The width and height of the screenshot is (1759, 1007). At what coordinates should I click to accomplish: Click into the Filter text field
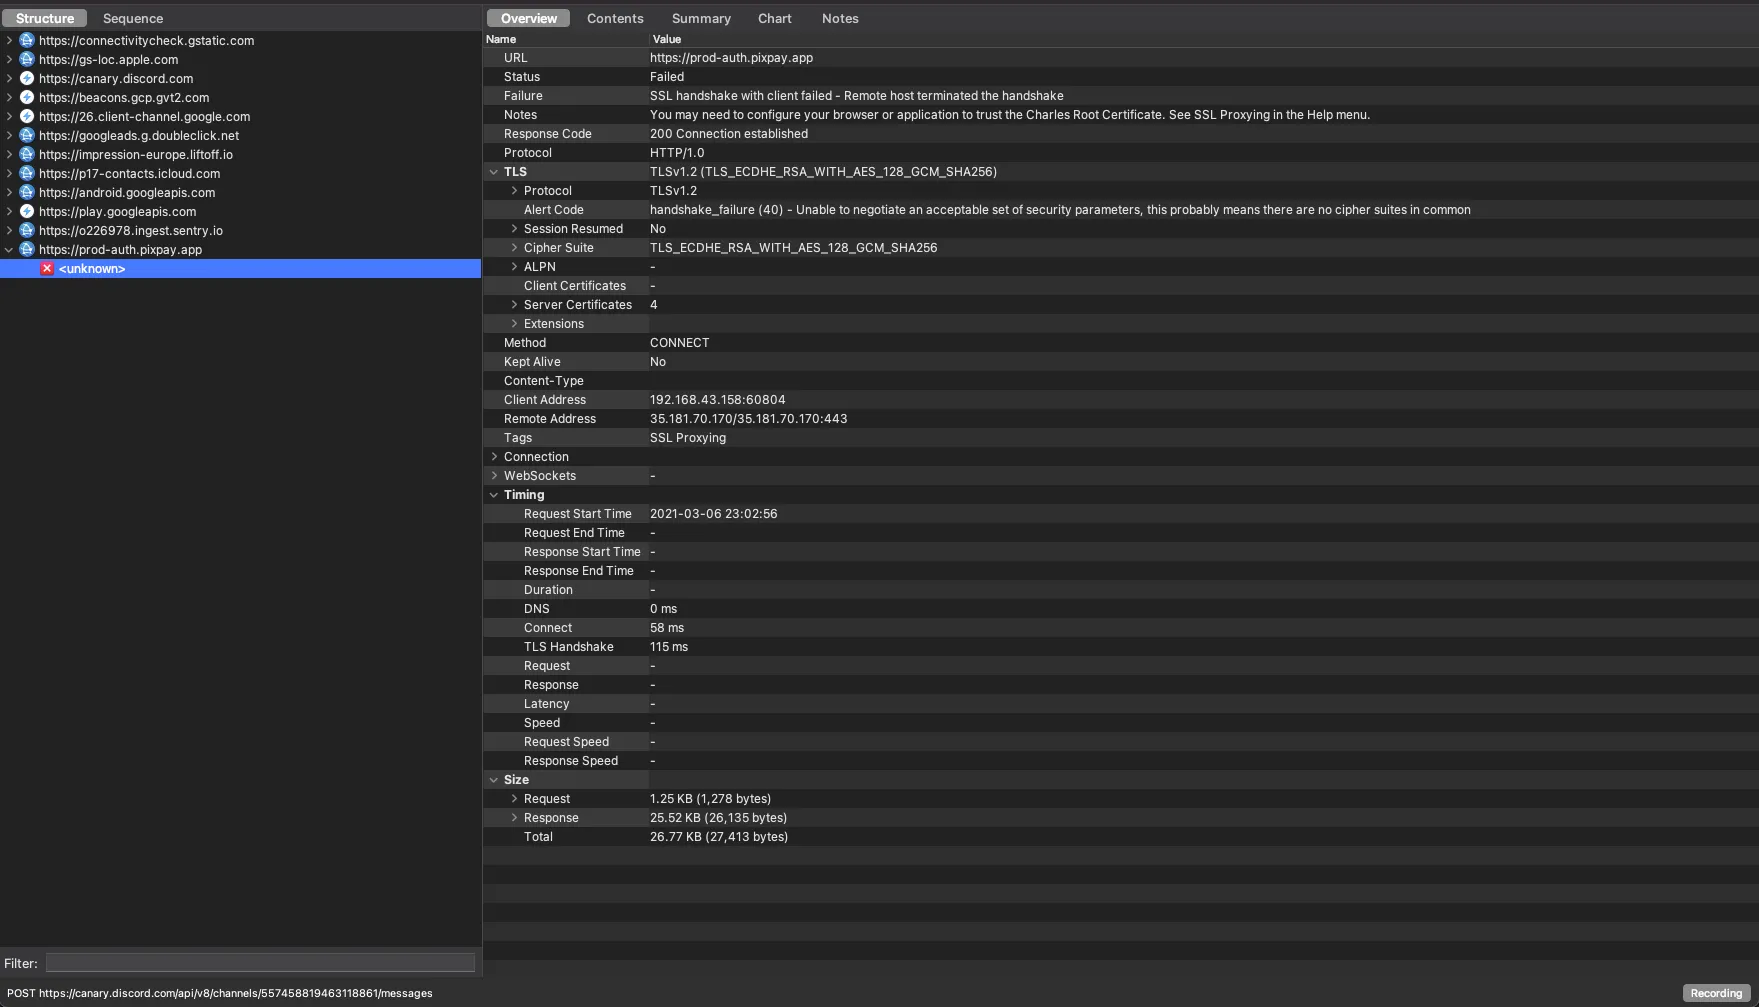(x=260, y=963)
